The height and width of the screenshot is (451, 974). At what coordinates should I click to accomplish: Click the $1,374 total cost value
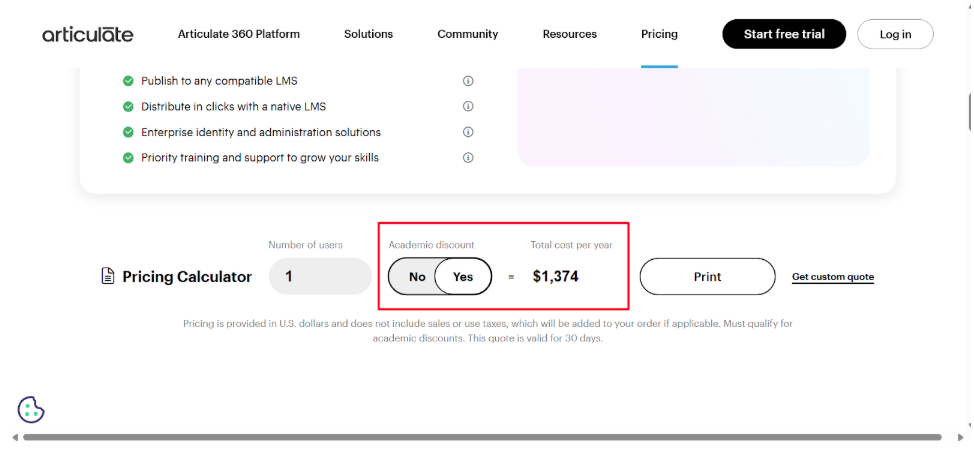[x=555, y=276]
